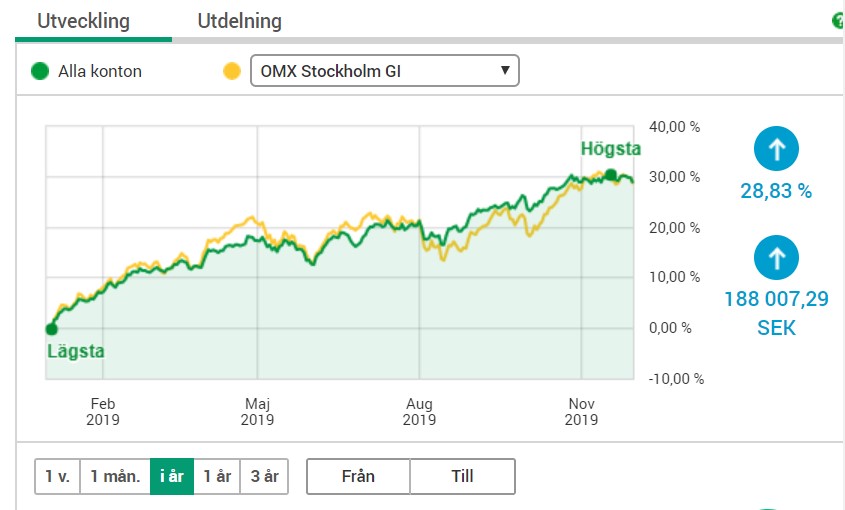845x510 pixels.
Task: Click the dropdown arrow of index selector
Action: point(505,70)
